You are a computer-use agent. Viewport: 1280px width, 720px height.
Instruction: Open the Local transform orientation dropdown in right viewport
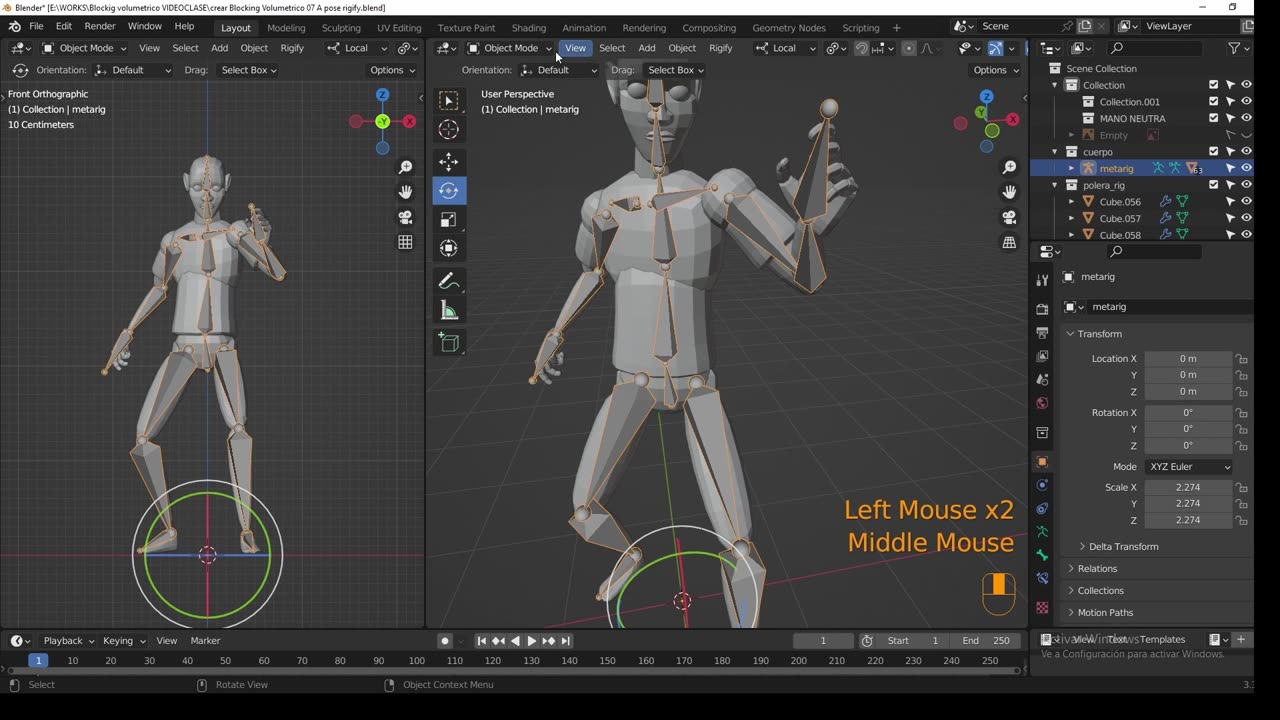click(785, 48)
